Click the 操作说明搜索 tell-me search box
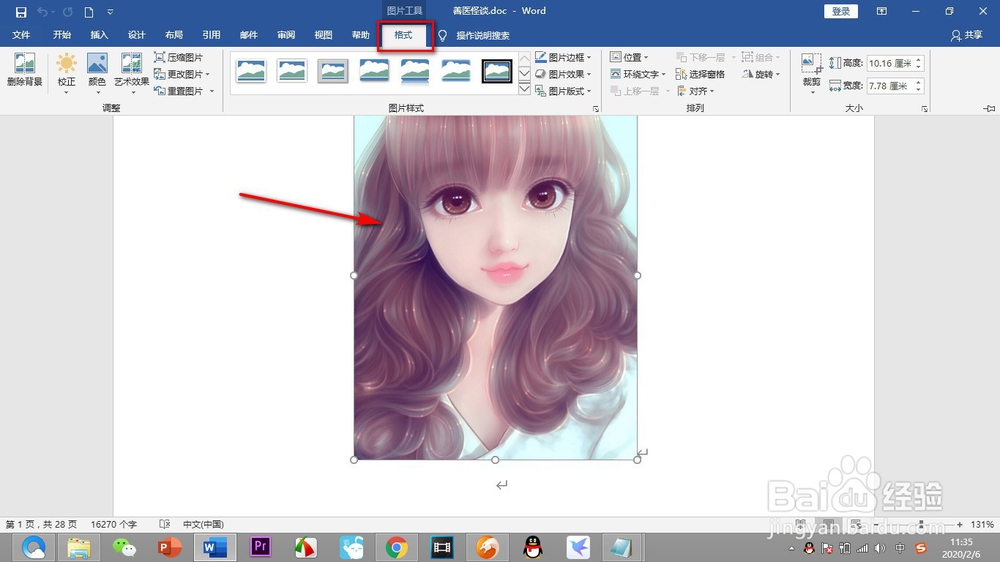Screen dimensions: 1000x562 (x=483, y=36)
